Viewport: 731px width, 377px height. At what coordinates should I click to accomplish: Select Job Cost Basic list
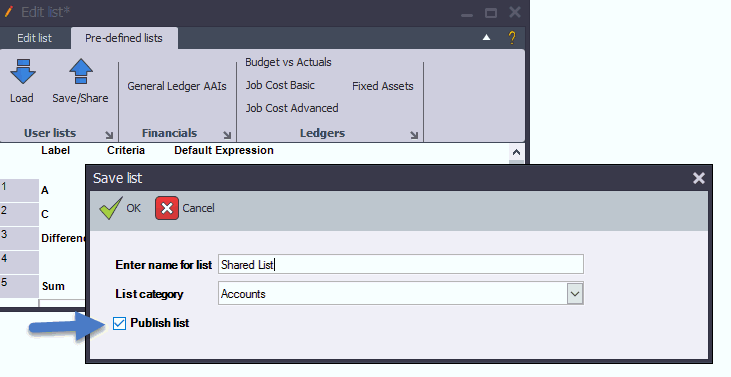point(280,85)
